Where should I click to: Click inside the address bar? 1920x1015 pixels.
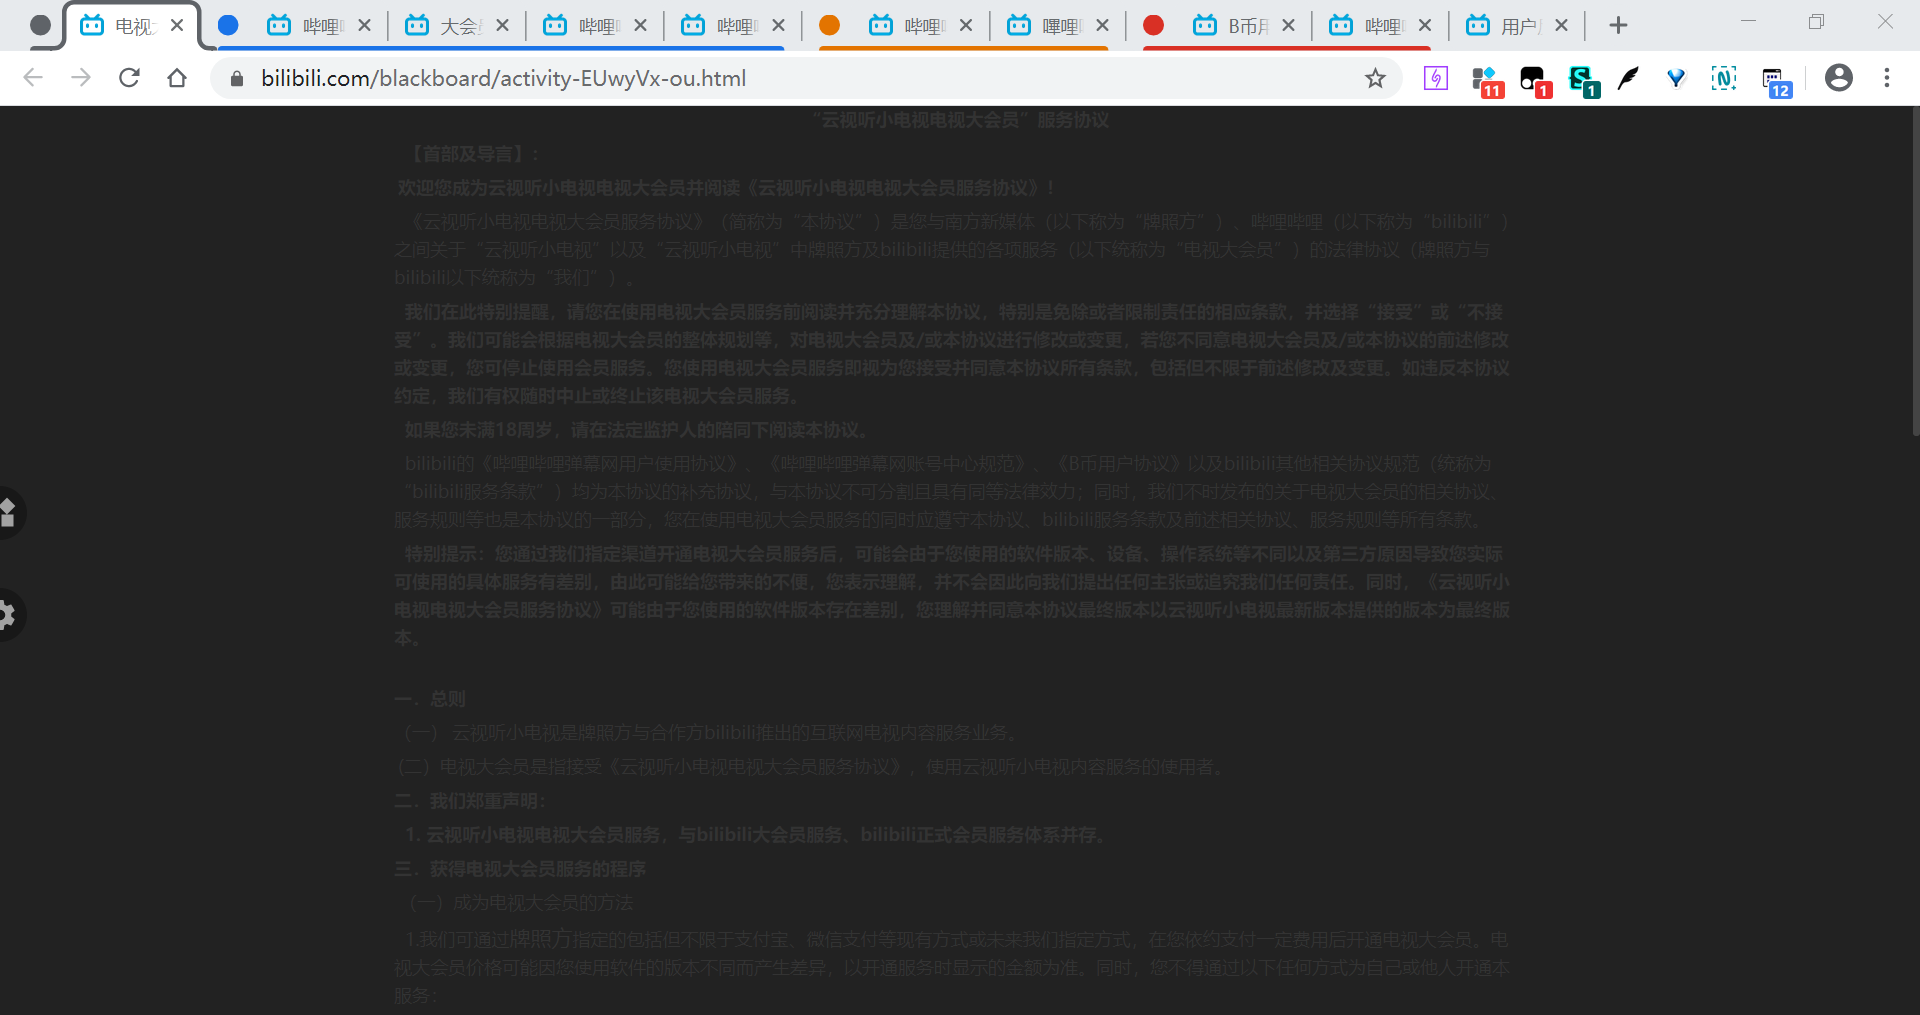(700, 78)
